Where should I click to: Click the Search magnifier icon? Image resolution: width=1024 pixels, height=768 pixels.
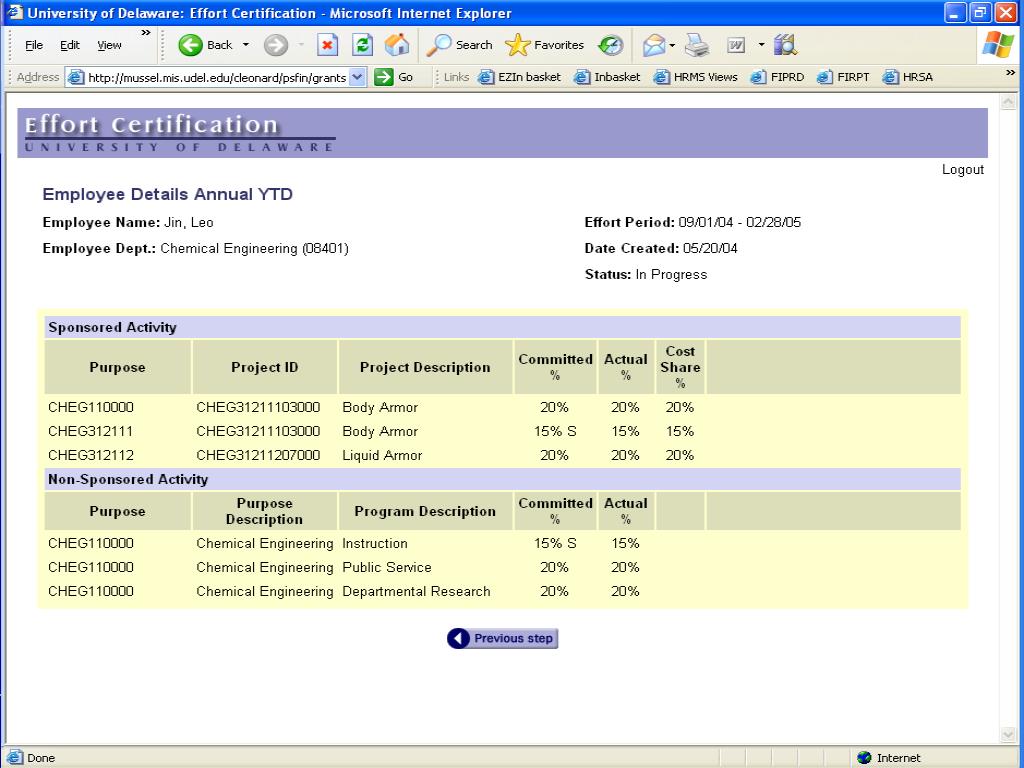click(x=438, y=45)
